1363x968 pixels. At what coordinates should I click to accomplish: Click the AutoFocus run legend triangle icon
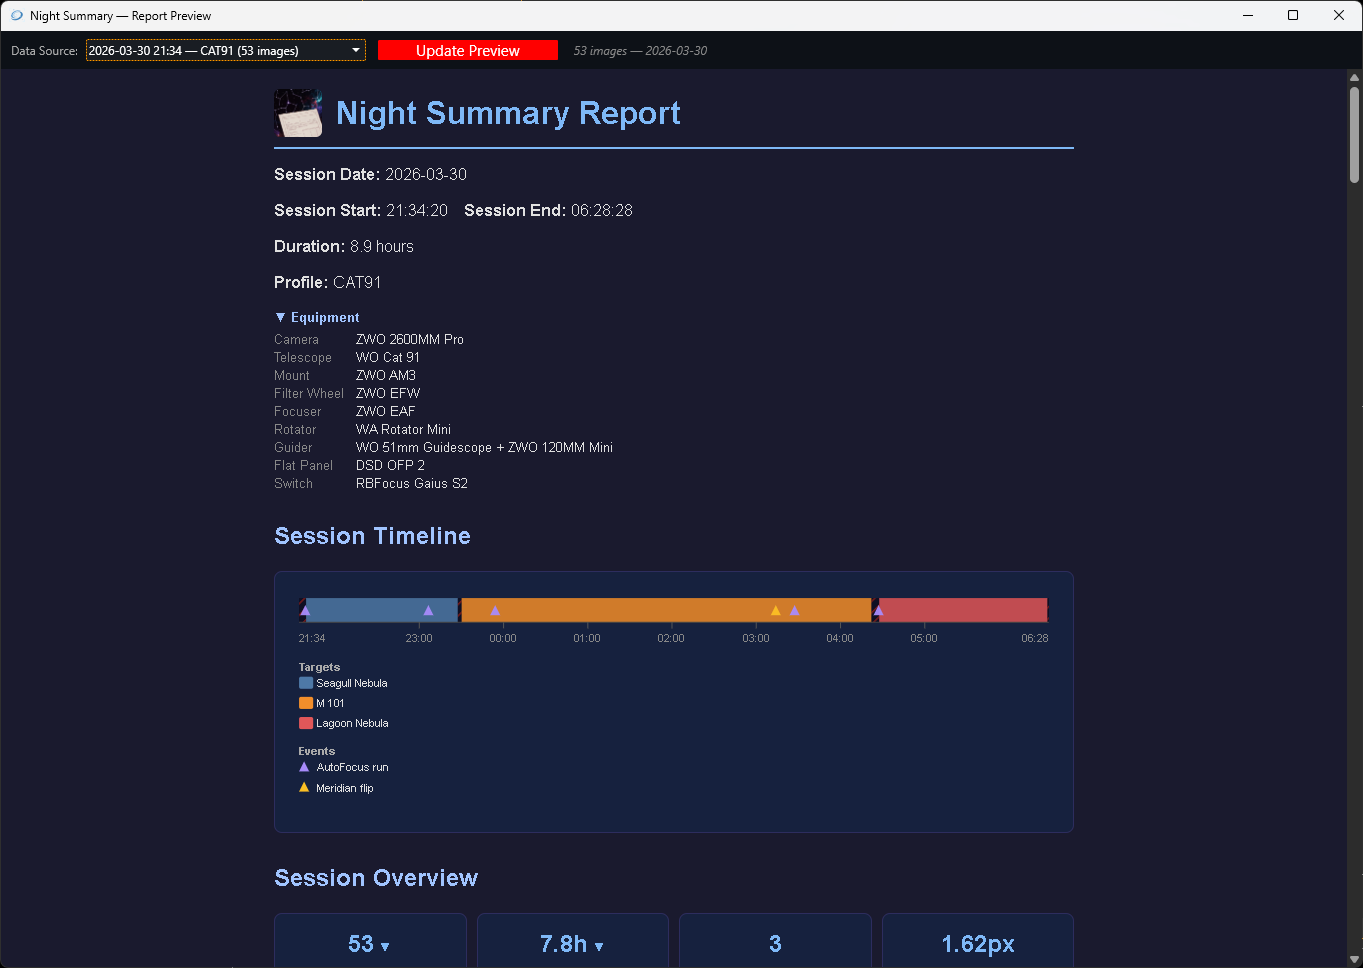pyautogui.click(x=303, y=766)
